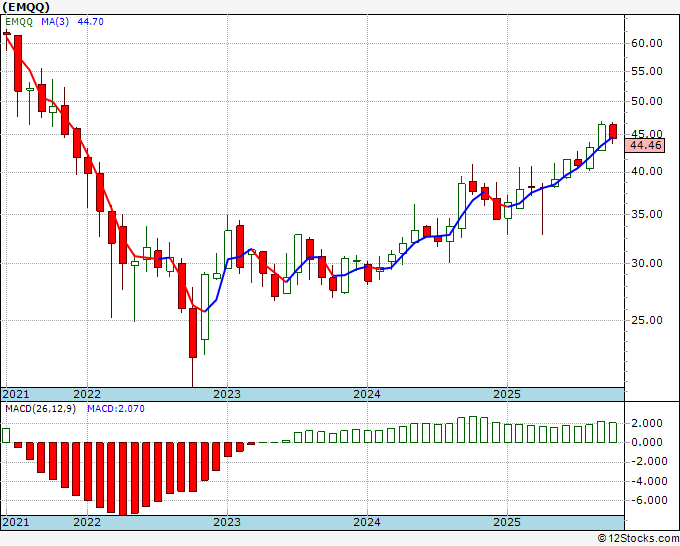680x546 pixels.
Task: Click the MACD(26,12,9) indicator label
Action: click(40, 409)
